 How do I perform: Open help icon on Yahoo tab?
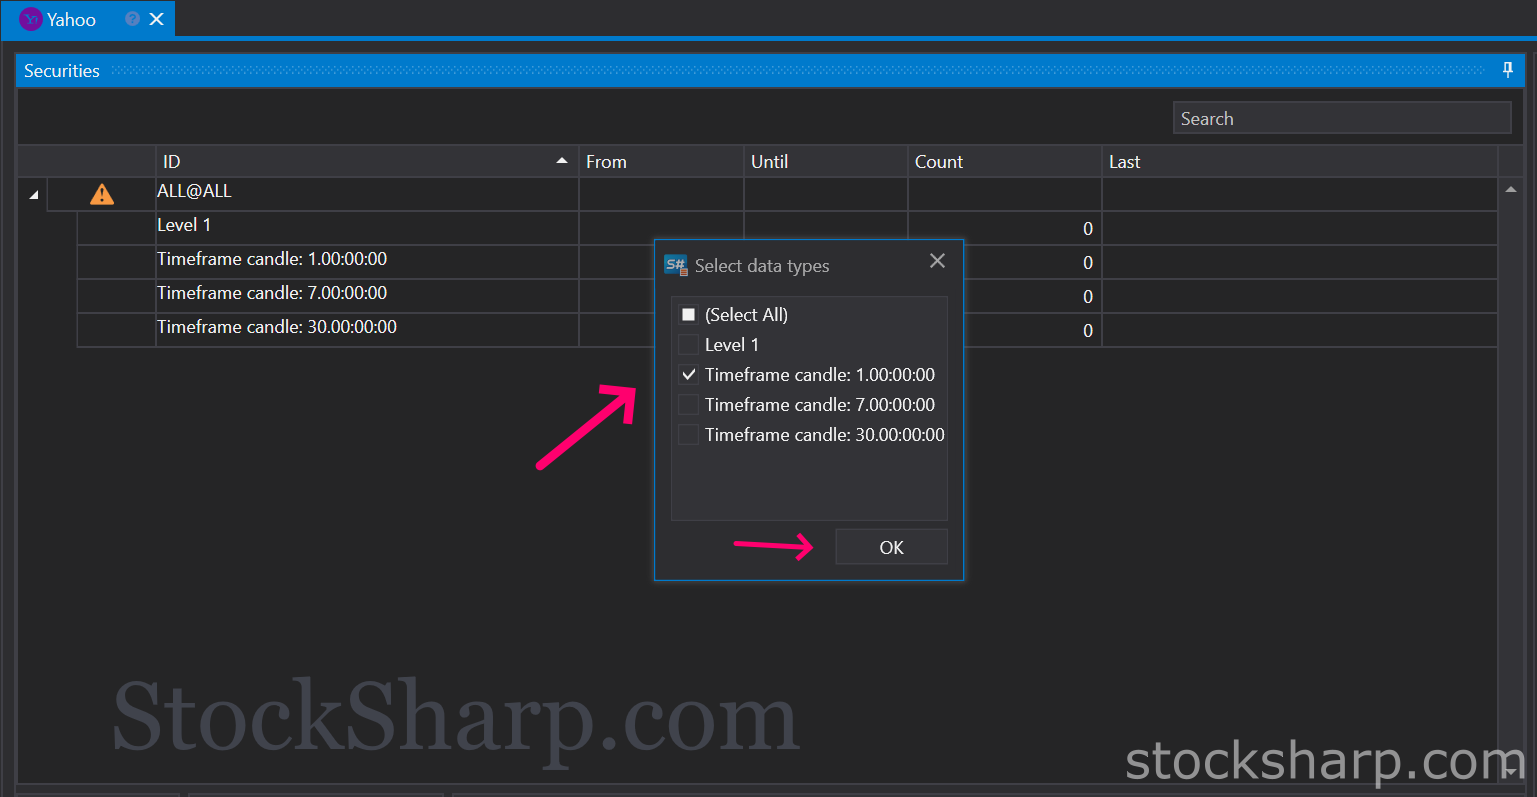[132, 19]
